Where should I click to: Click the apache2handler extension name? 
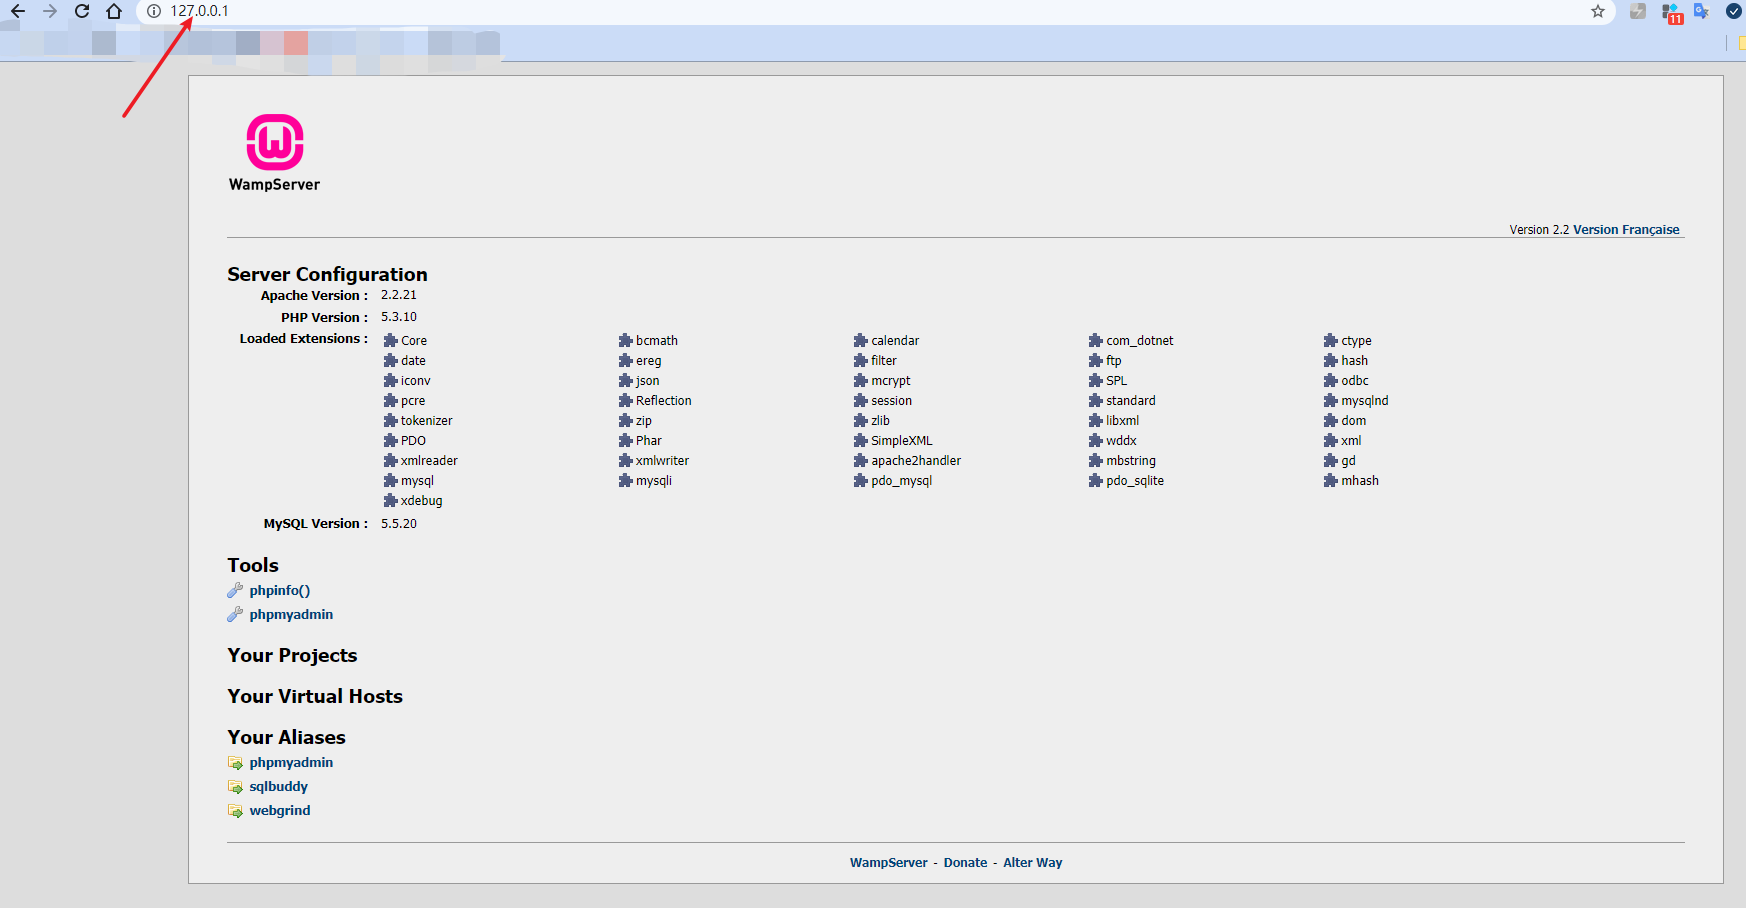click(916, 461)
